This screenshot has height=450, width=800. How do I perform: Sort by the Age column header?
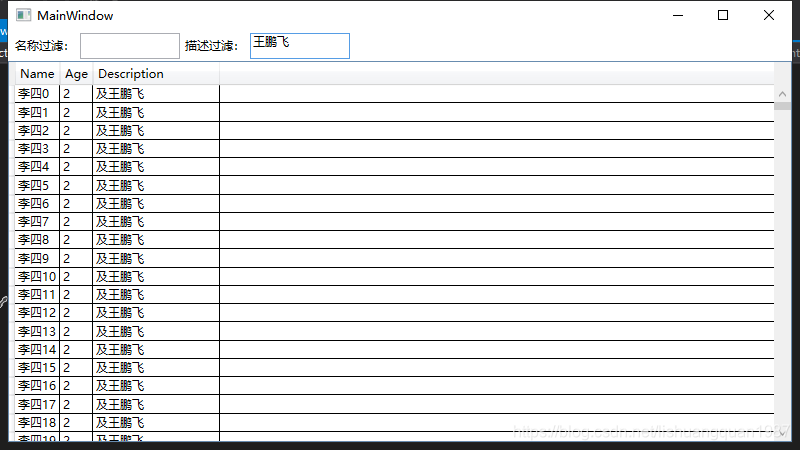(76, 74)
